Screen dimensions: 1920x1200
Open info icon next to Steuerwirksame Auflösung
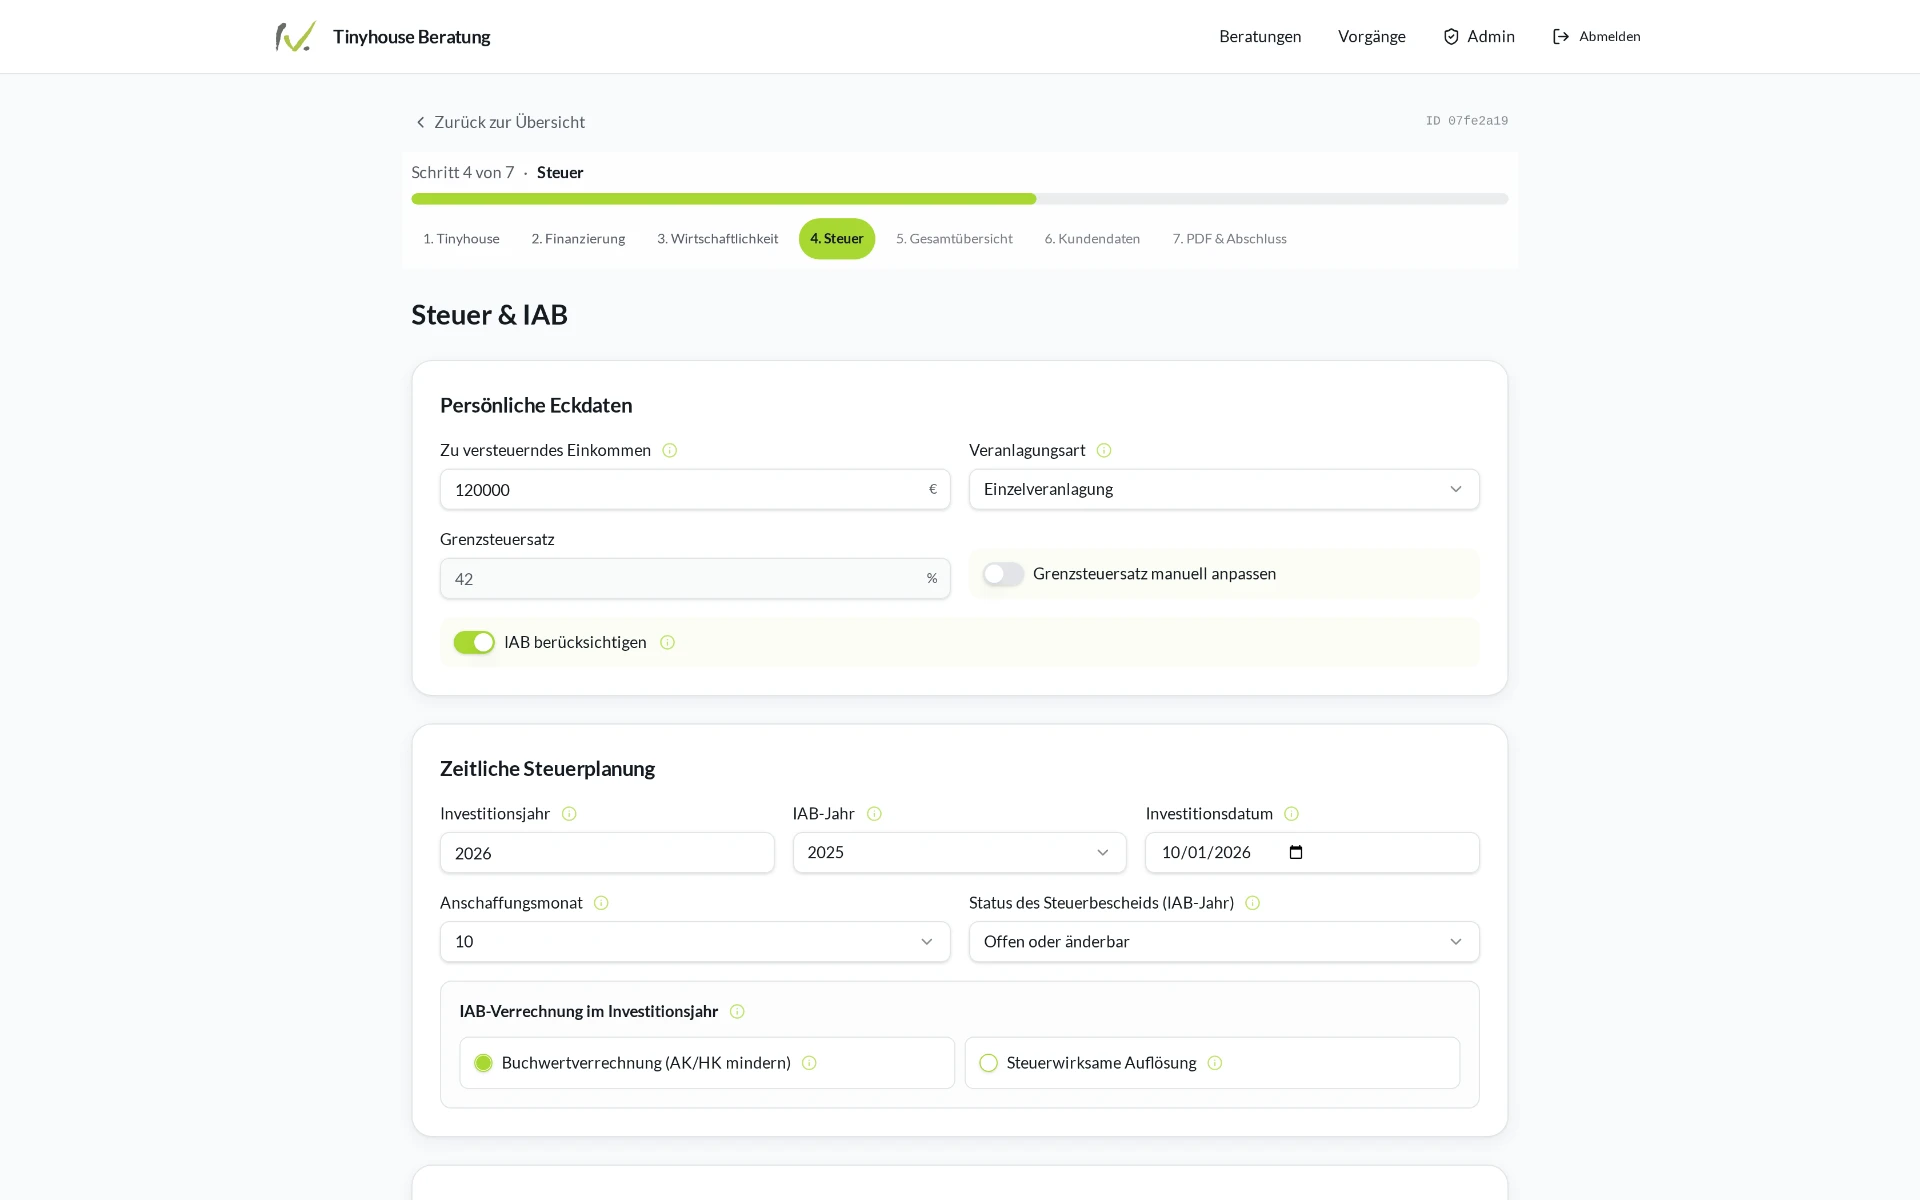(x=1215, y=1062)
